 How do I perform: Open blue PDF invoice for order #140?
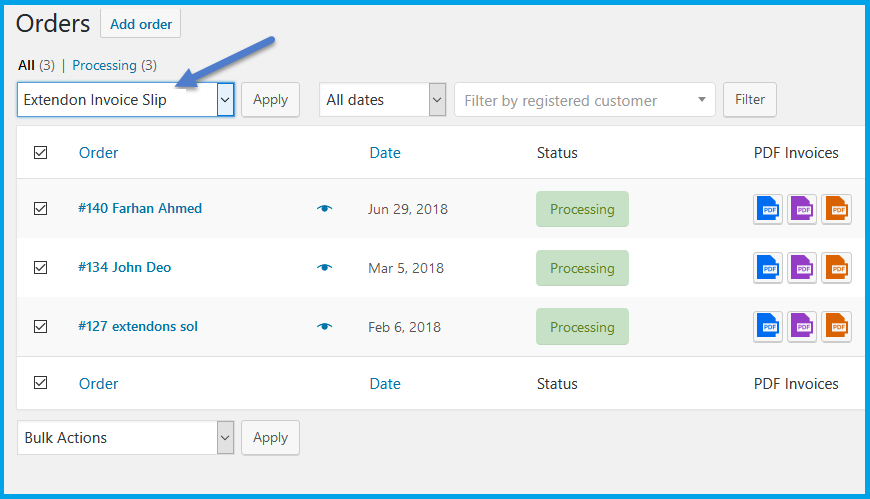(x=768, y=209)
